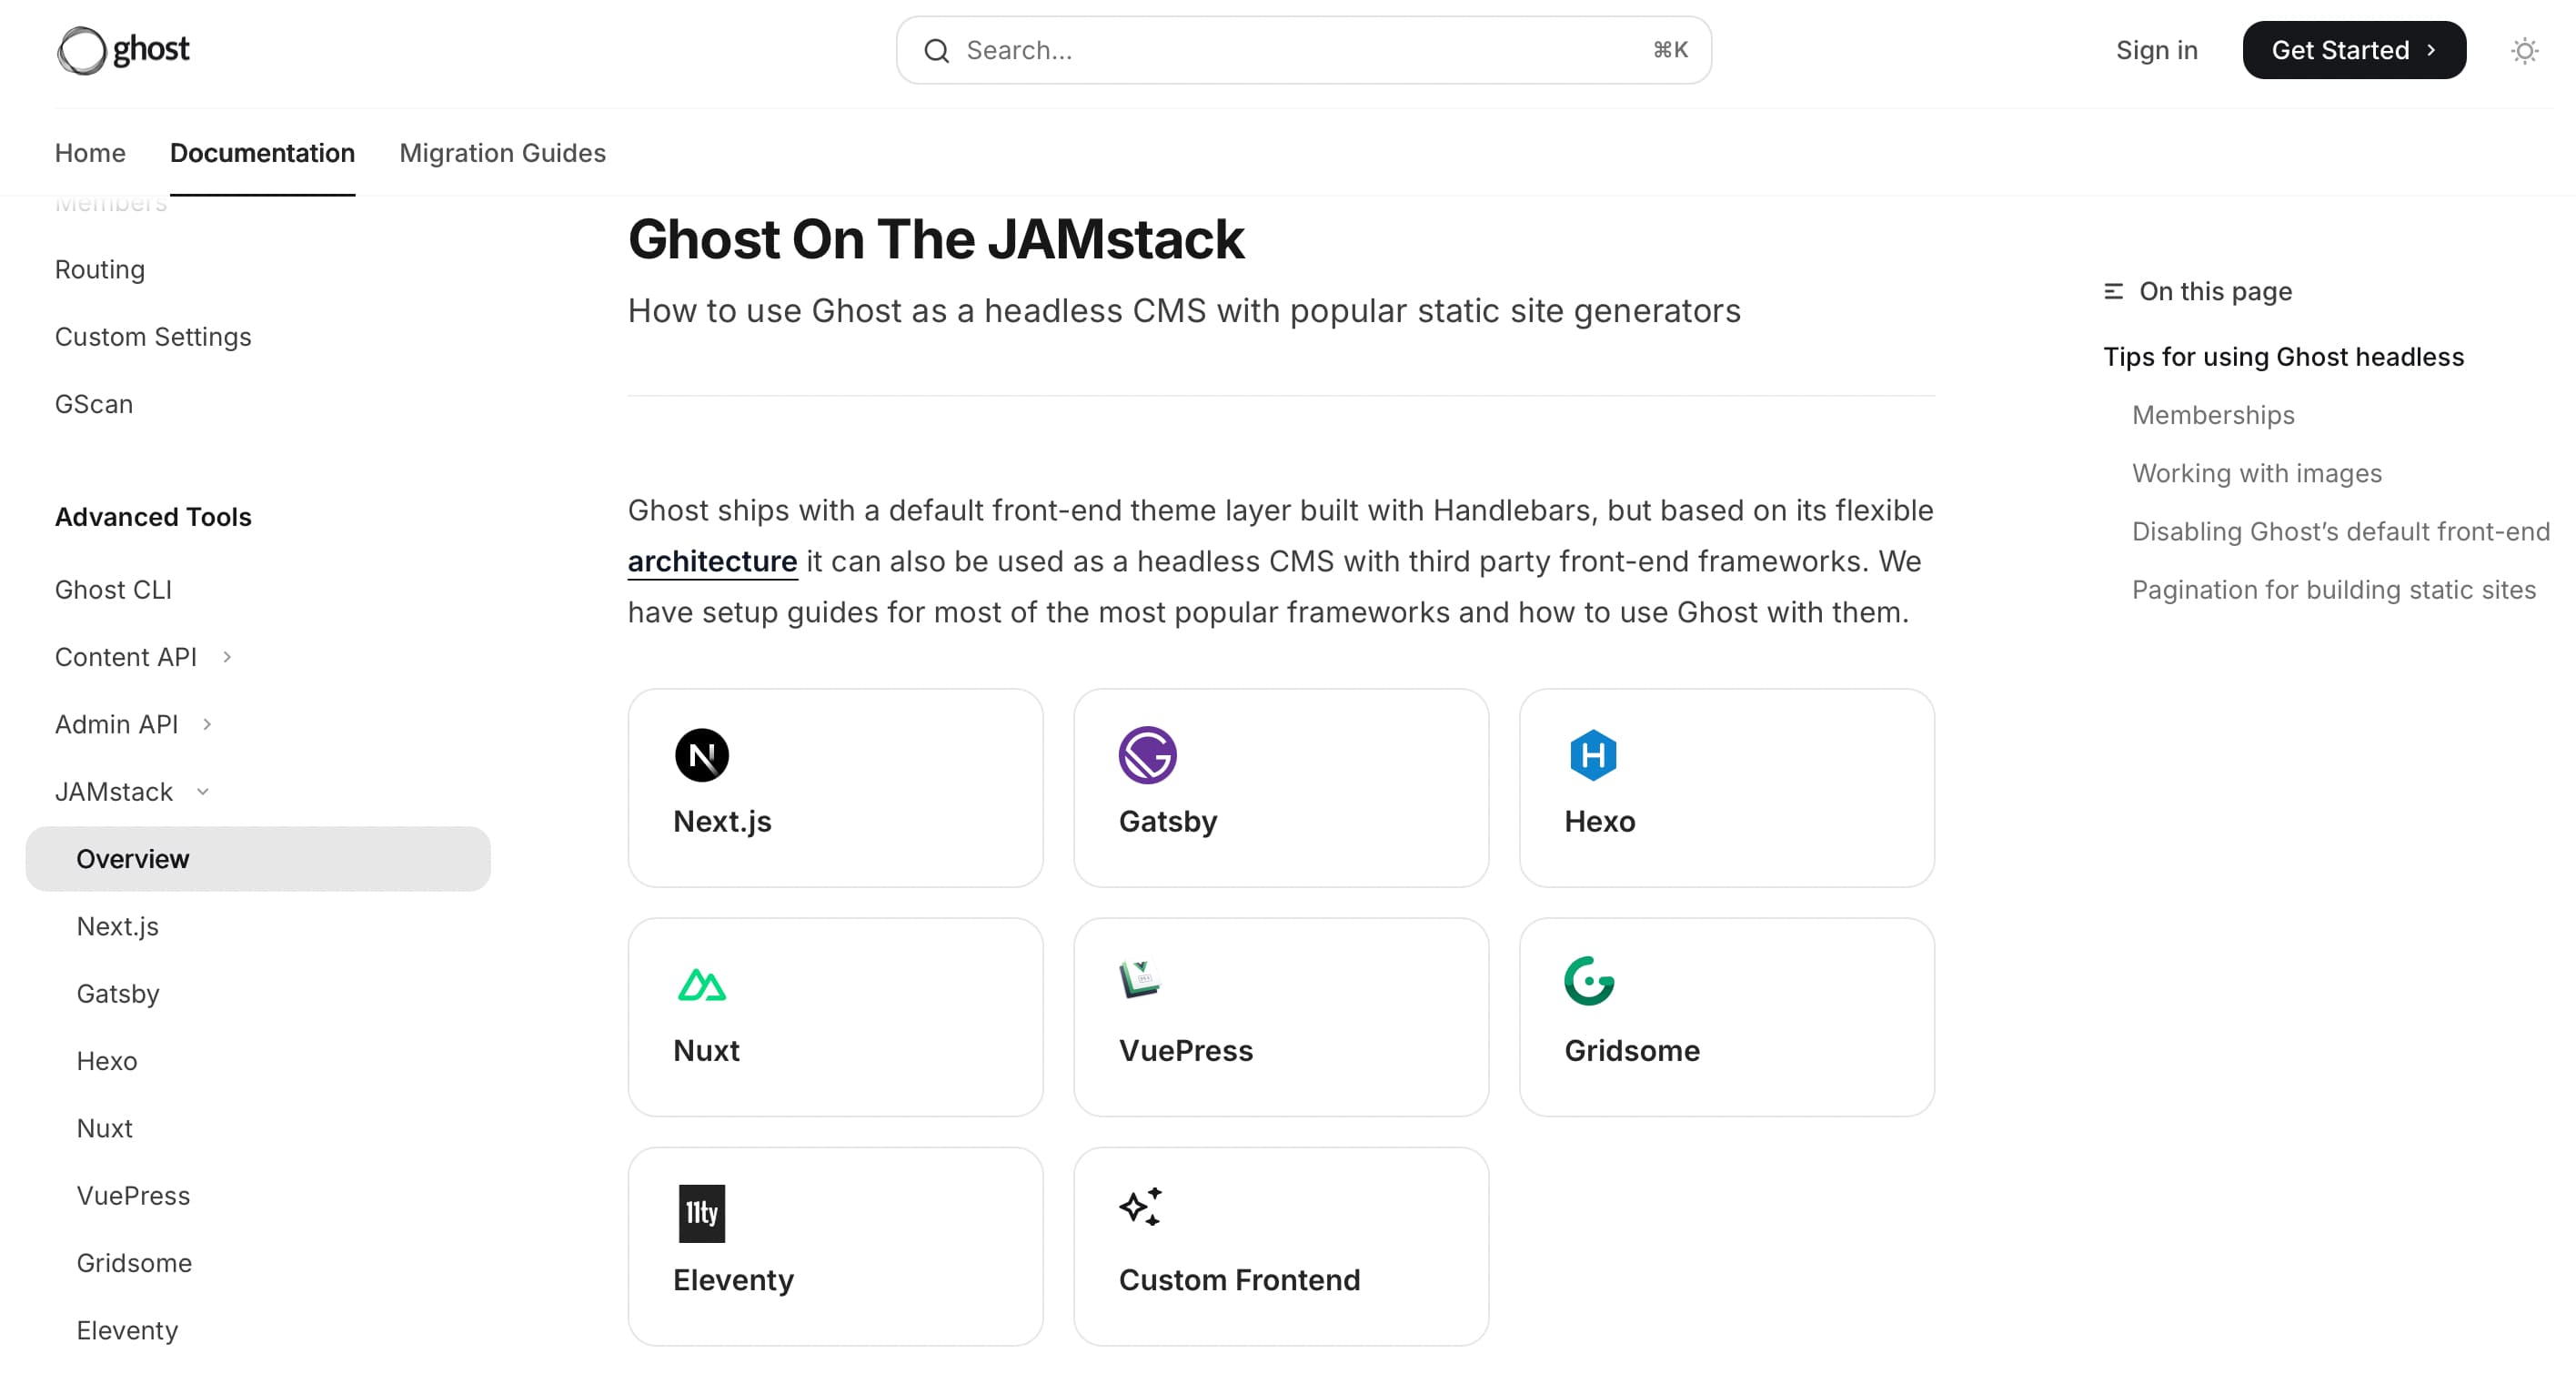Open the 'architecture' hyperlink in the text
Image resolution: width=2576 pixels, height=1374 pixels.
point(712,561)
